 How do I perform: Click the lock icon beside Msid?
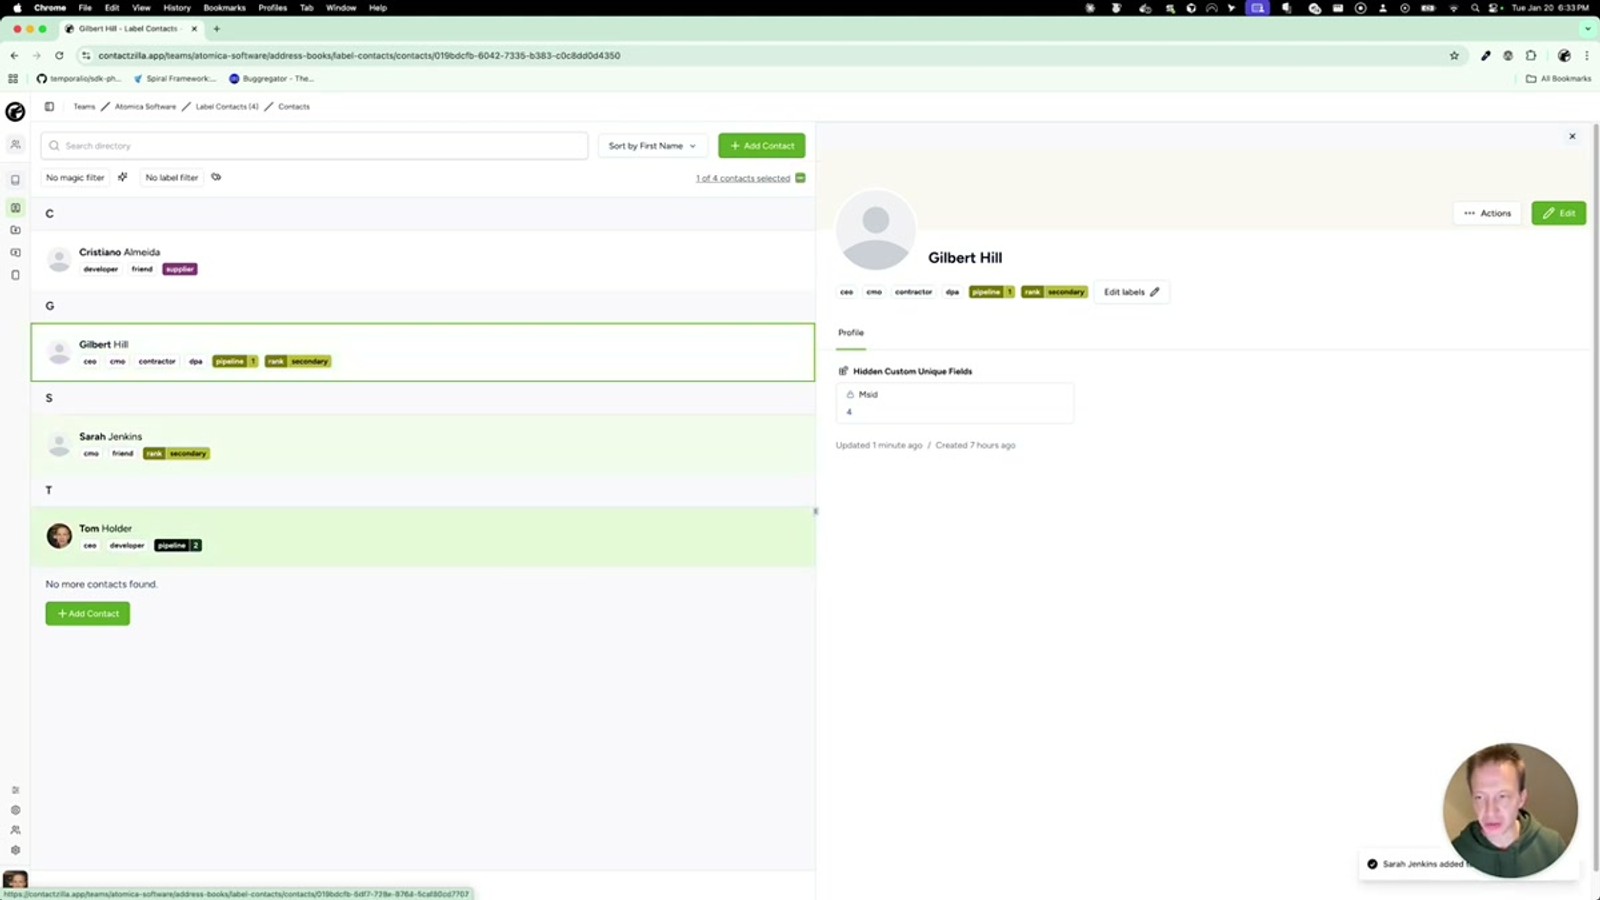point(850,395)
